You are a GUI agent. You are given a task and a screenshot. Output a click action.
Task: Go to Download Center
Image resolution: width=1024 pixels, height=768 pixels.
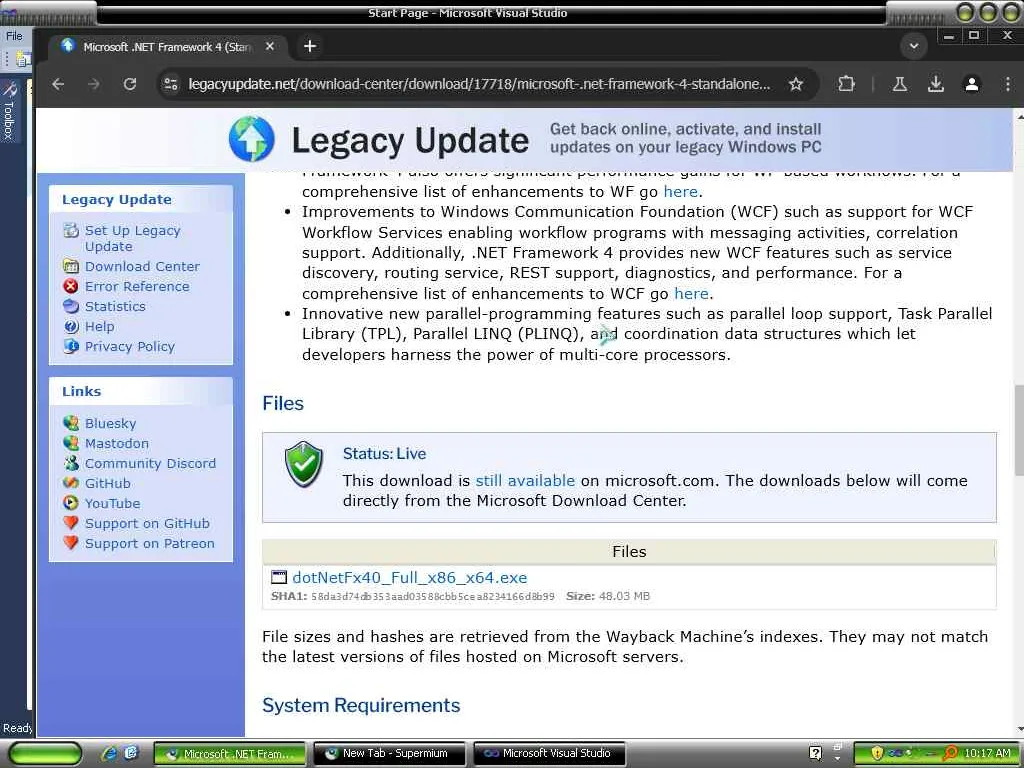(x=142, y=266)
